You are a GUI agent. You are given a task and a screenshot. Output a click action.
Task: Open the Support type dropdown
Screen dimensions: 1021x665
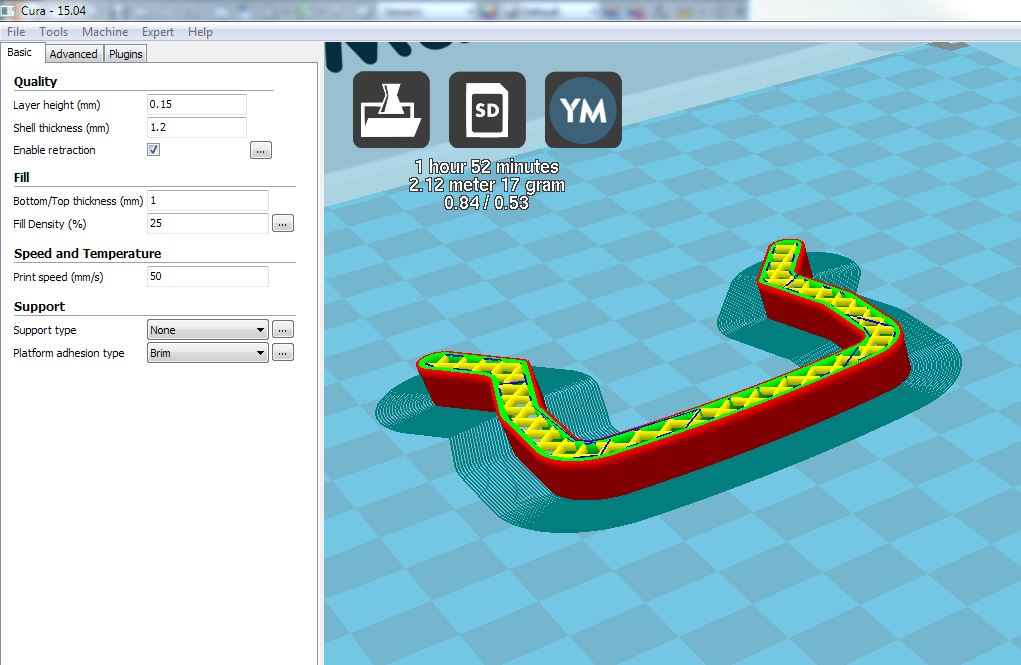point(207,329)
